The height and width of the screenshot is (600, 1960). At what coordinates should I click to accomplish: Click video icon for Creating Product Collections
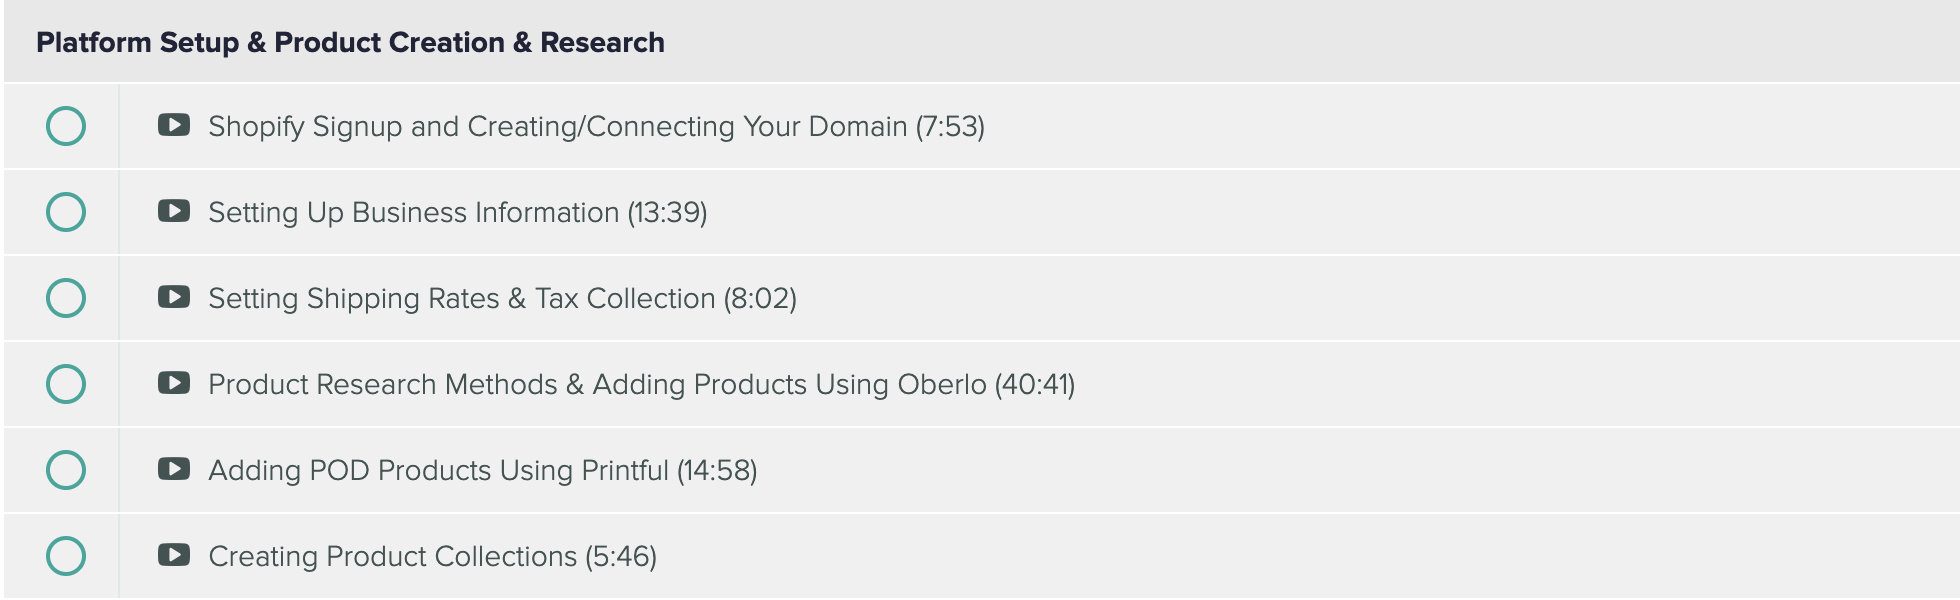174,556
